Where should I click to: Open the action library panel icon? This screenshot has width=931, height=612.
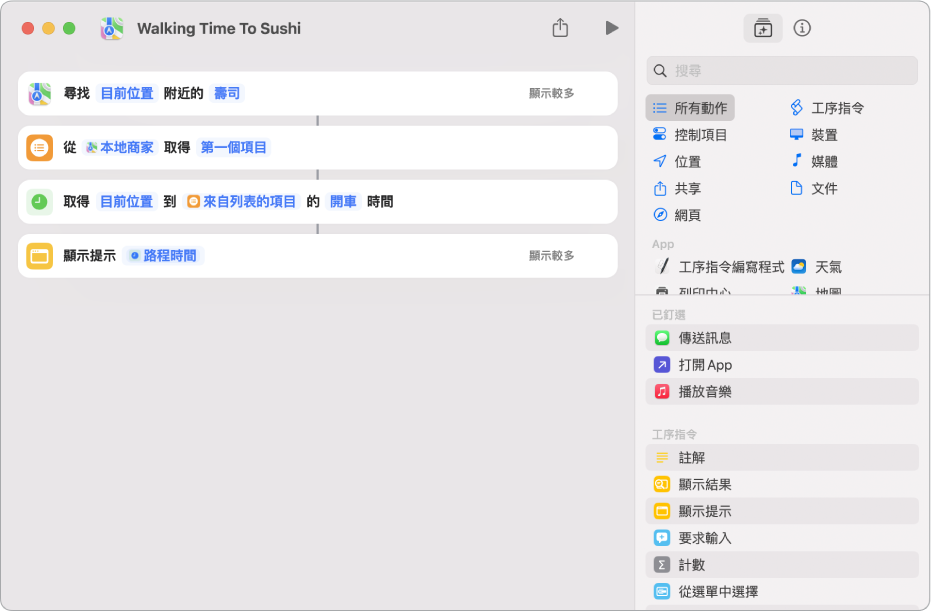click(763, 28)
